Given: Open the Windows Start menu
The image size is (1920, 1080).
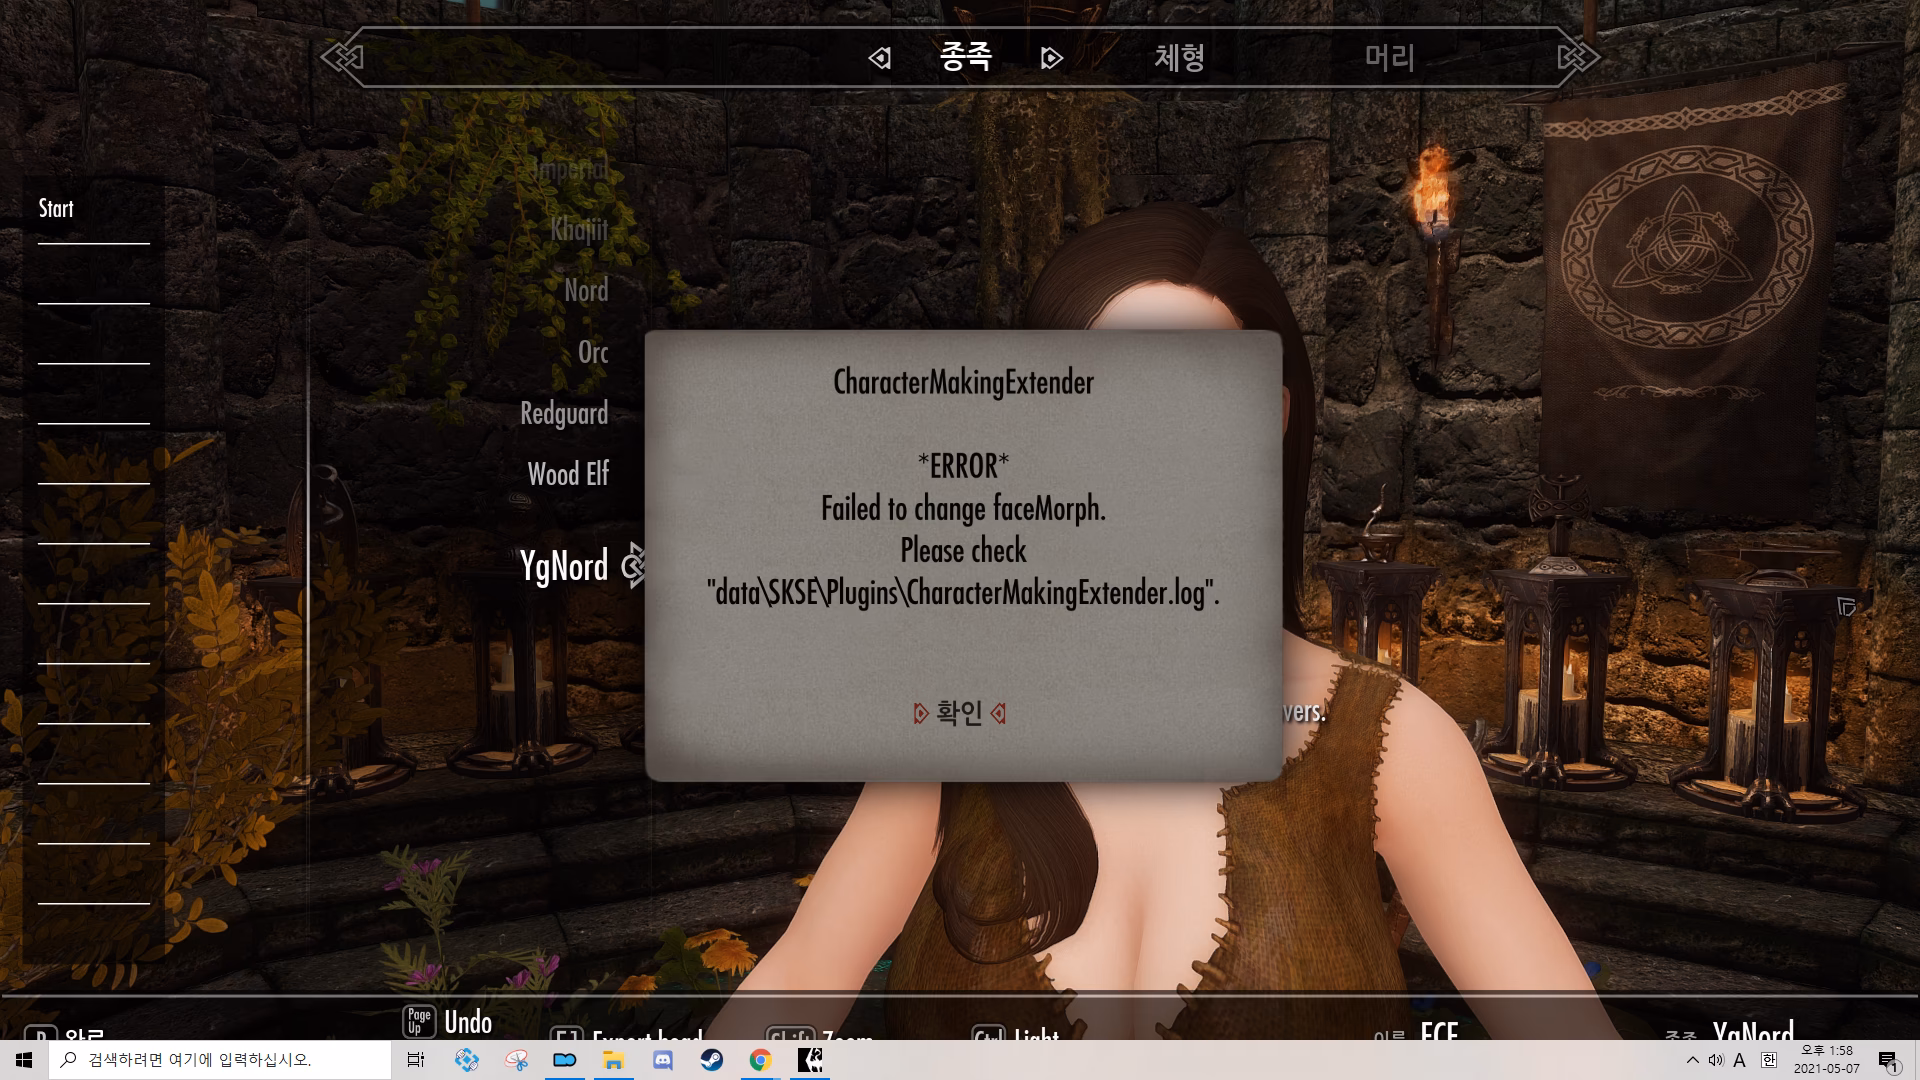Looking at the screenshot, I should (x=24, y=1060).
